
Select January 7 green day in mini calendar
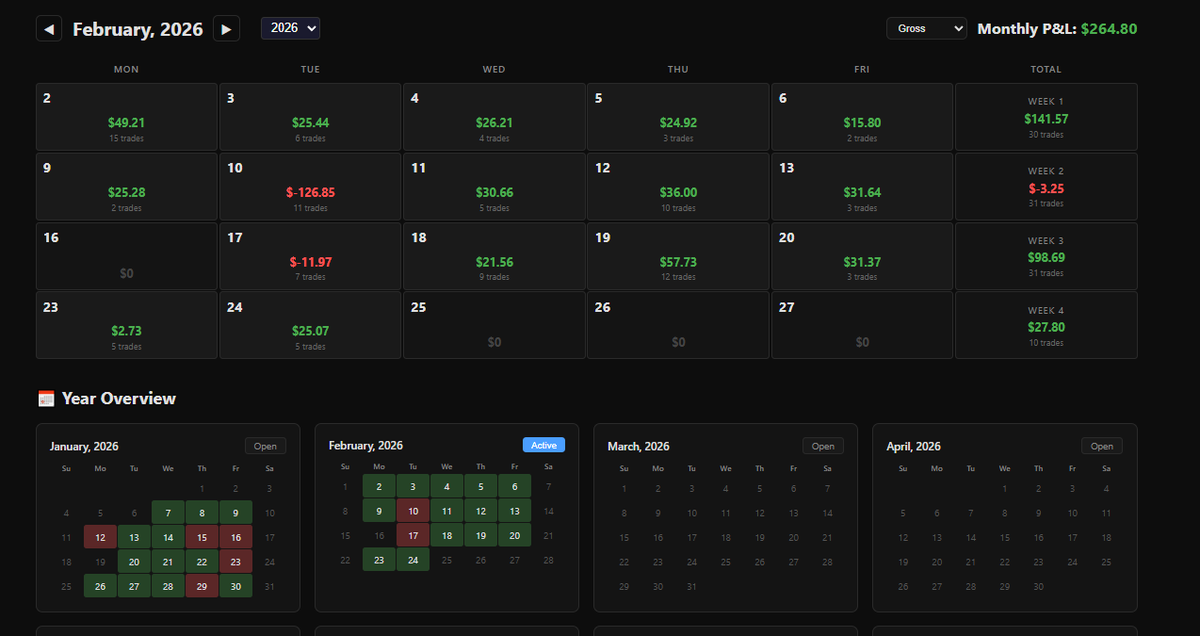(168, 513)
